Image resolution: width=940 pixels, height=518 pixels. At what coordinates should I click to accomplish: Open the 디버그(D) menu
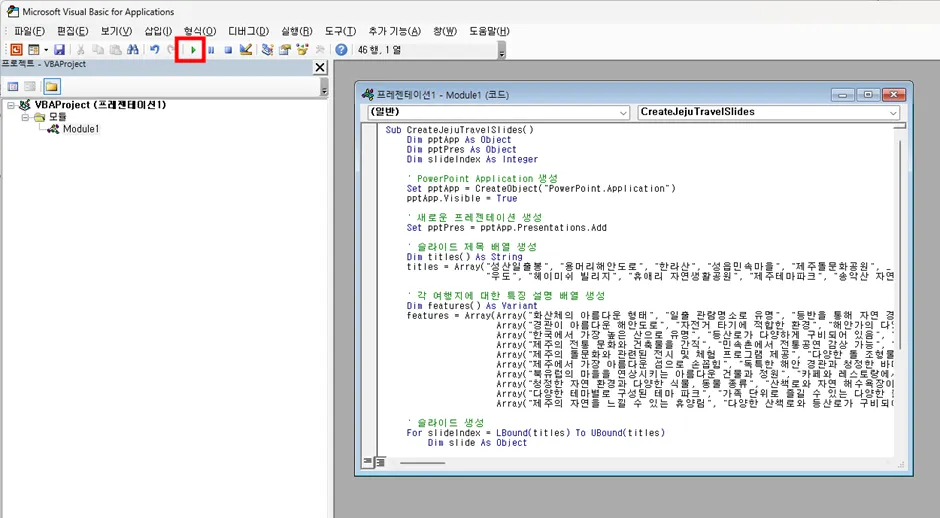coord(248,31)
